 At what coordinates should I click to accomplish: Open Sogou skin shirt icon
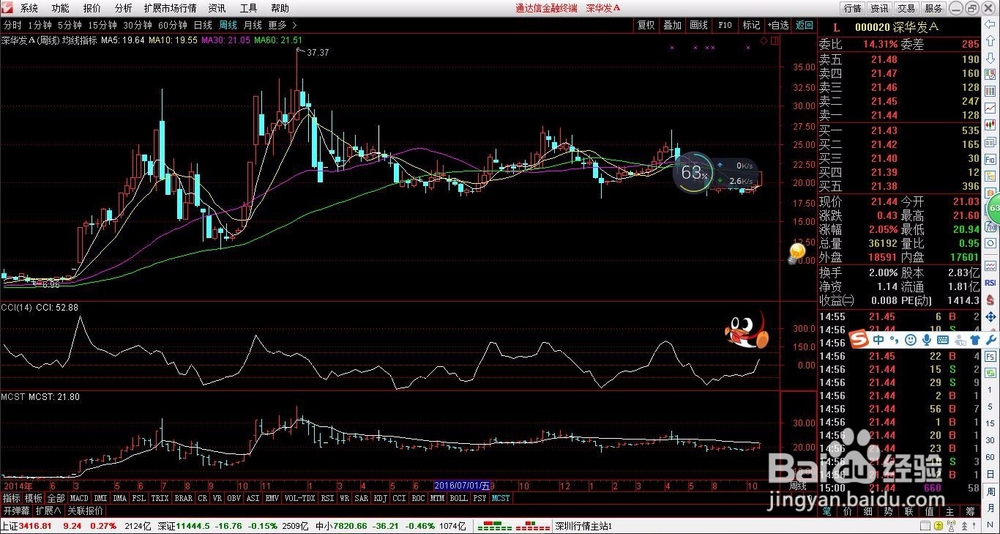tap(975, 340)
